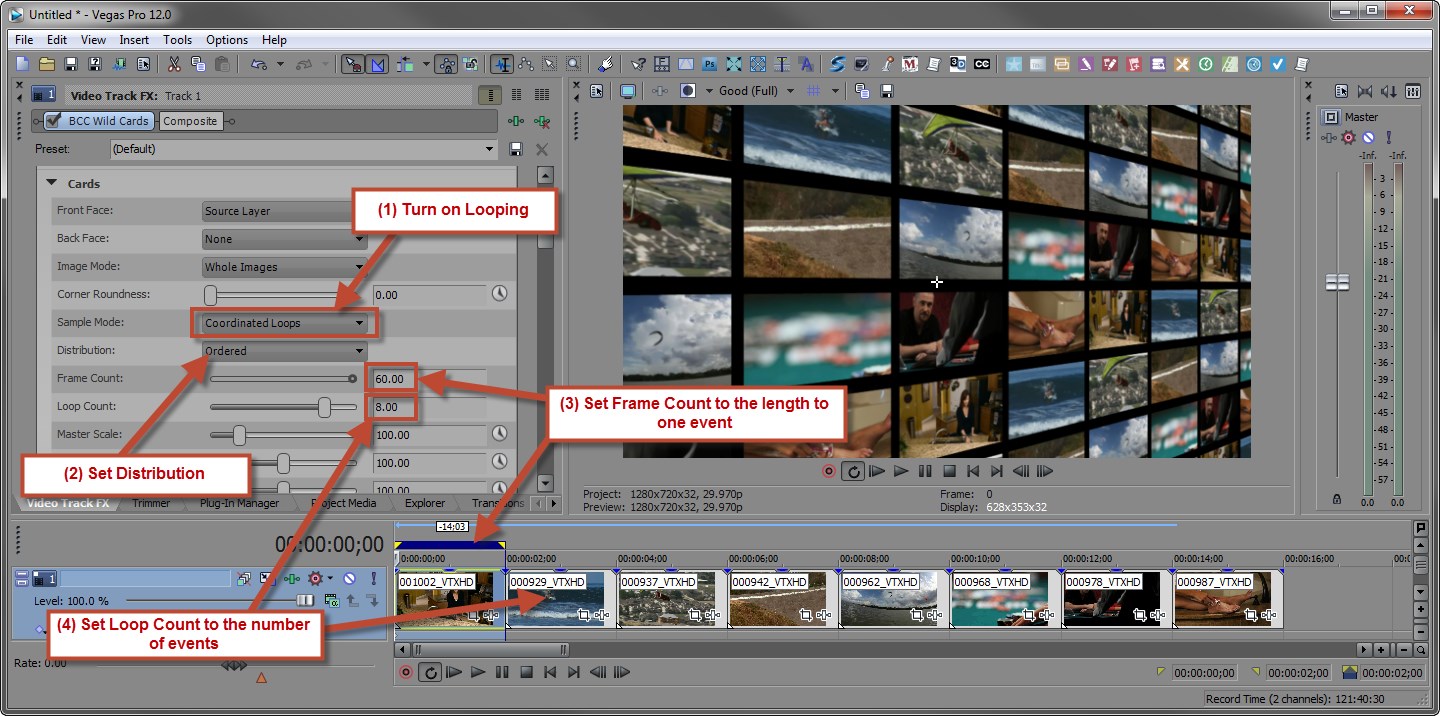
Task: Click the Undo toolbar icon
Action: pos(258,63)
